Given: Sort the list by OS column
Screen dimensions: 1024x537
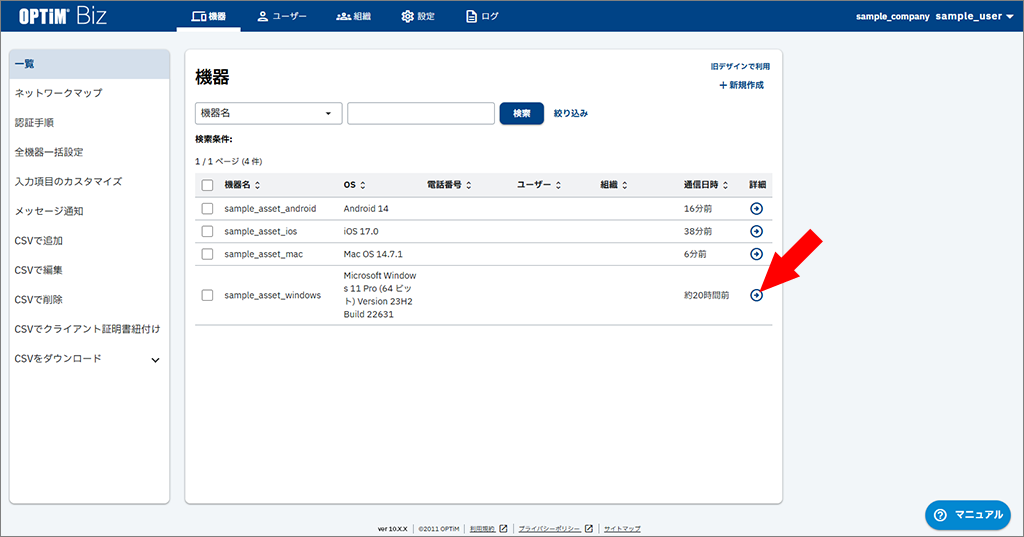Looking at the screenshot, I should coord(362,185).
